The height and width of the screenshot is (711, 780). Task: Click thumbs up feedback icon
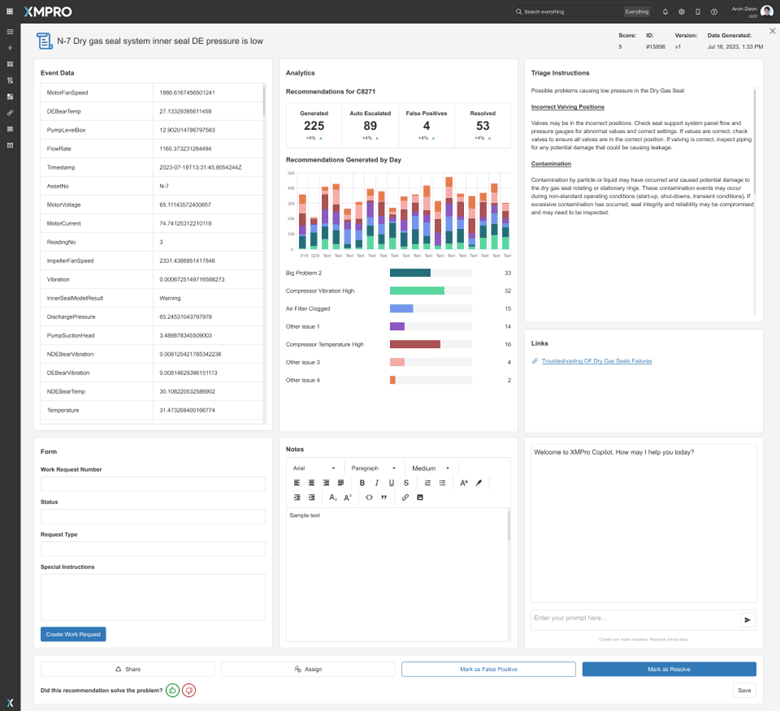click(x=173, y=690)
